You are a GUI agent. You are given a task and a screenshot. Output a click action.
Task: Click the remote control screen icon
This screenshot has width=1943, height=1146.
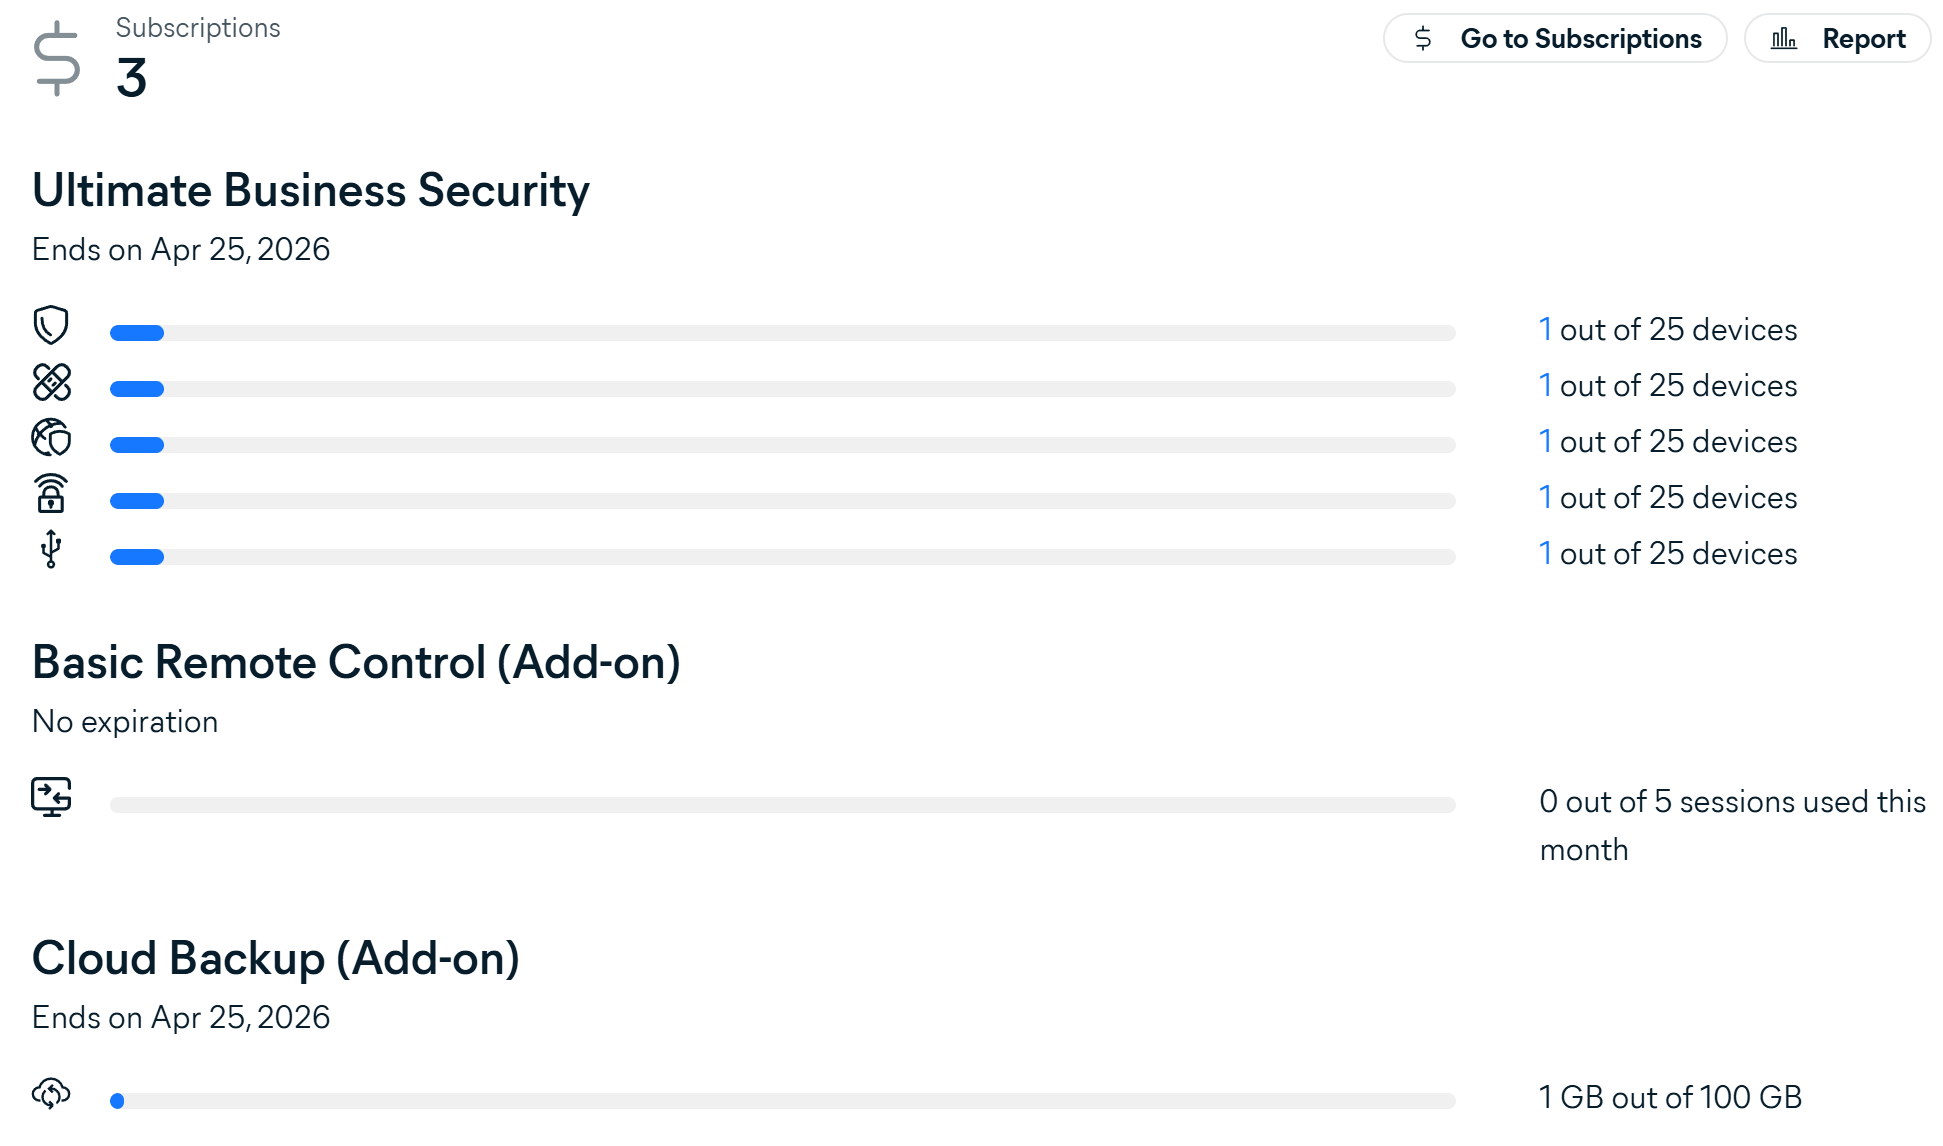pos(51,797)
